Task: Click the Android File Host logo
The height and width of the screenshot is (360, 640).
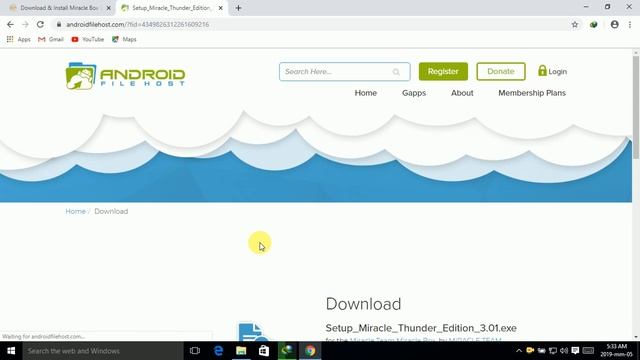Action: (x=125, y=76)
